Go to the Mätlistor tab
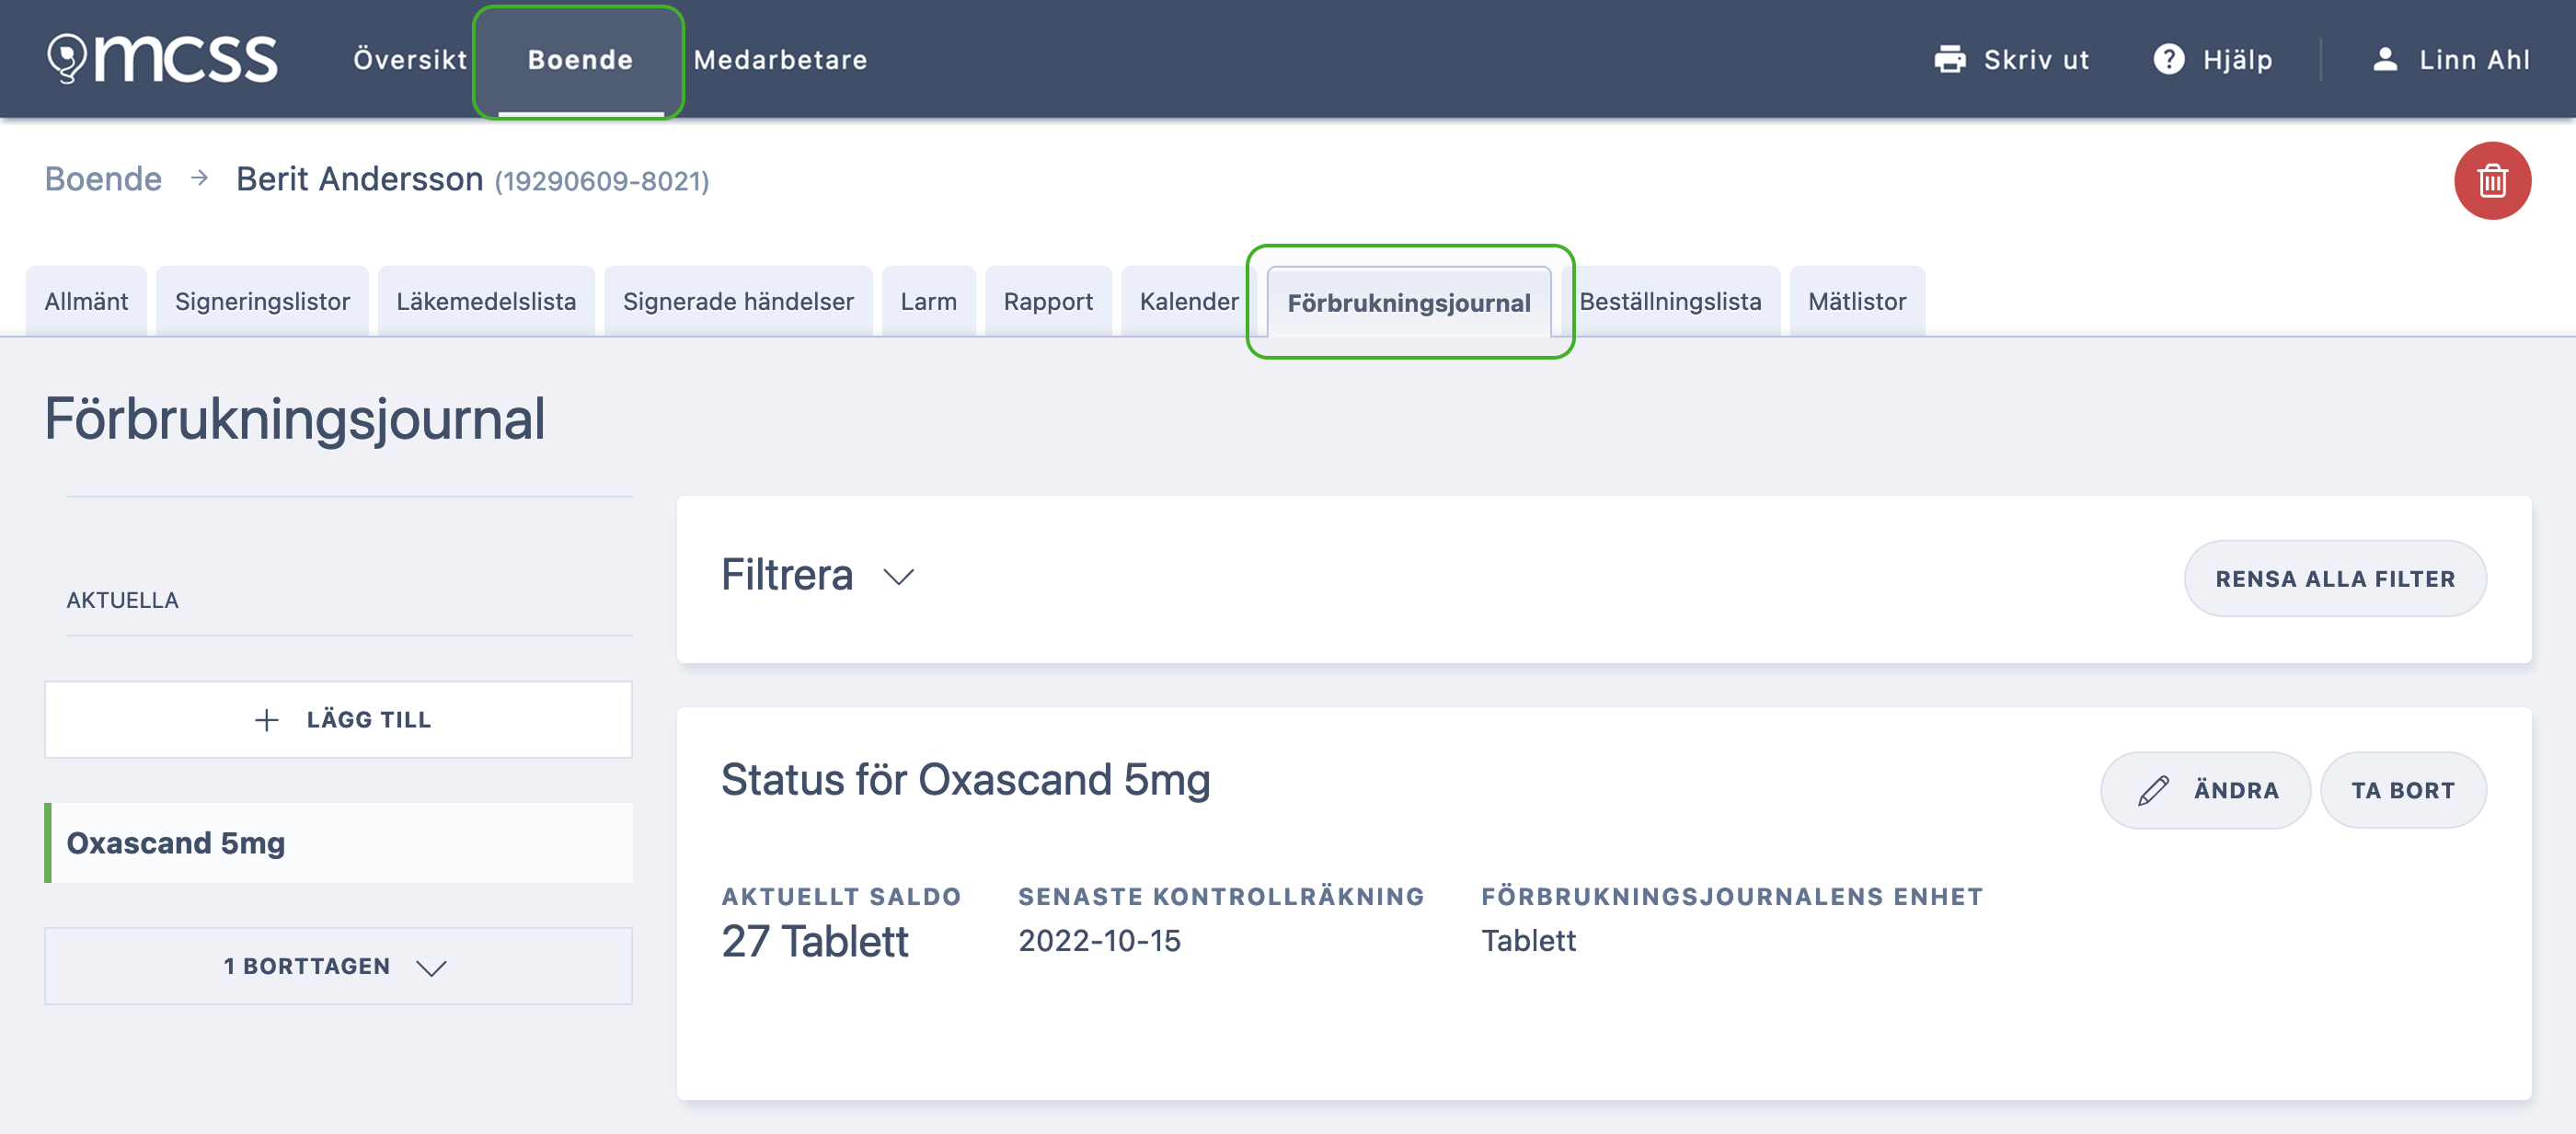 pos(1857,301)
